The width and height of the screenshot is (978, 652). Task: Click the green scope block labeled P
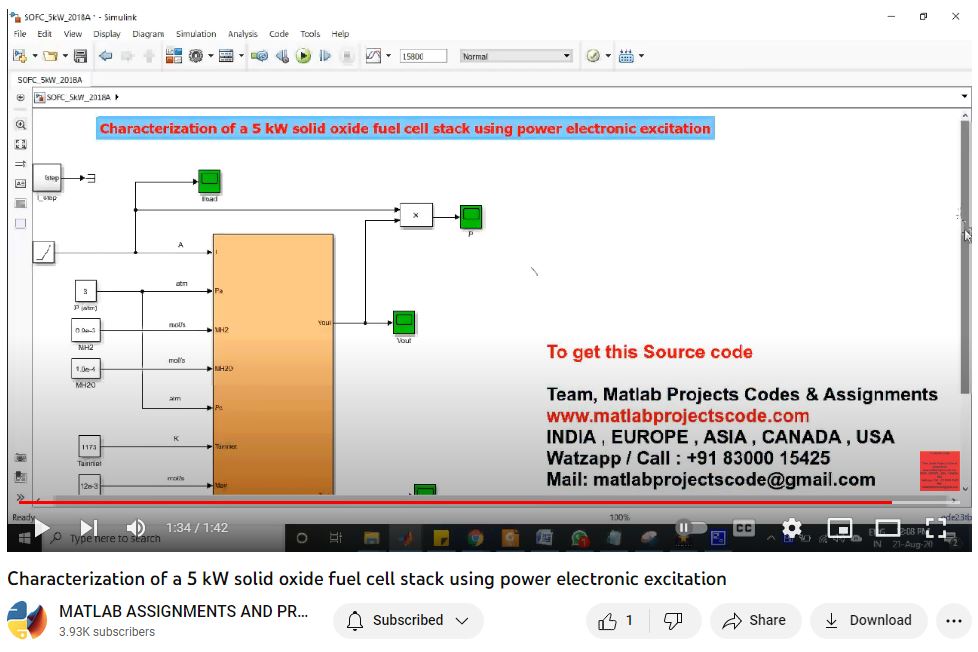(471, 217)
